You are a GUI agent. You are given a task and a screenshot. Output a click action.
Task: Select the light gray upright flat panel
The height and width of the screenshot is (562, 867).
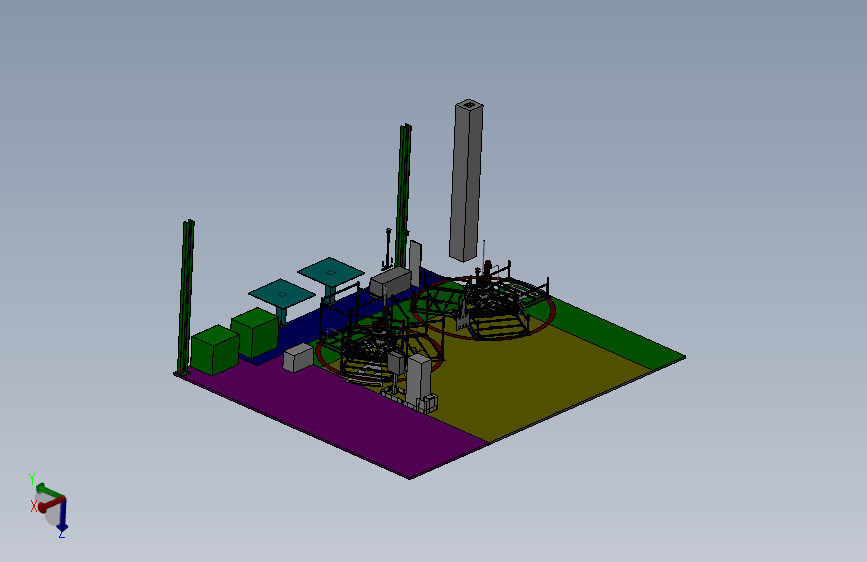coord(415,263)
